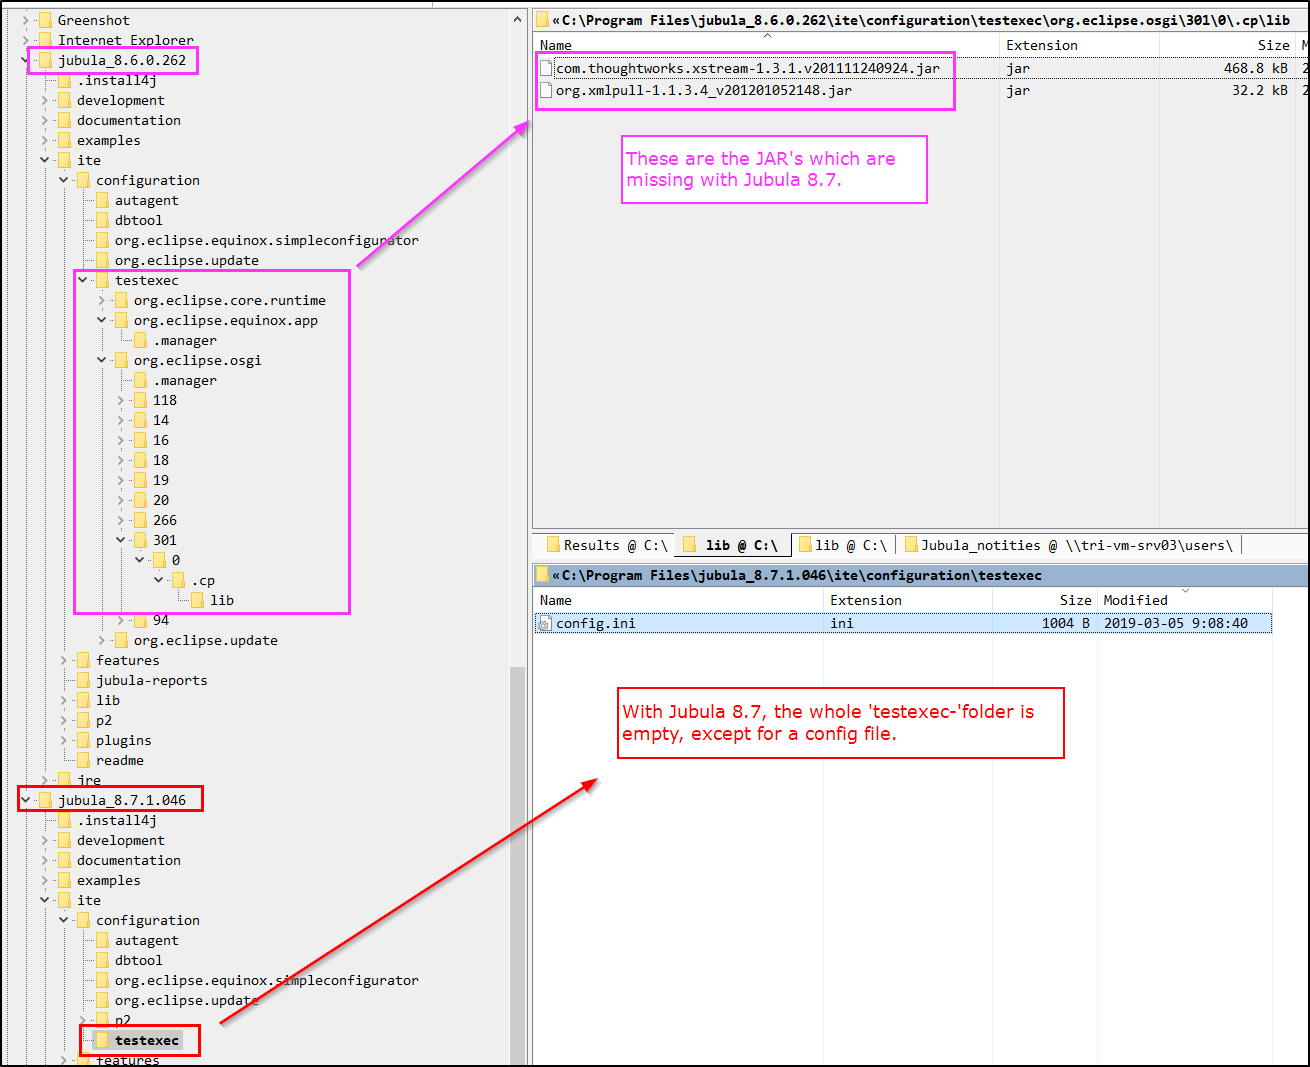Collapse the jubula_8.6.0.262 tree node

point(25,60)
